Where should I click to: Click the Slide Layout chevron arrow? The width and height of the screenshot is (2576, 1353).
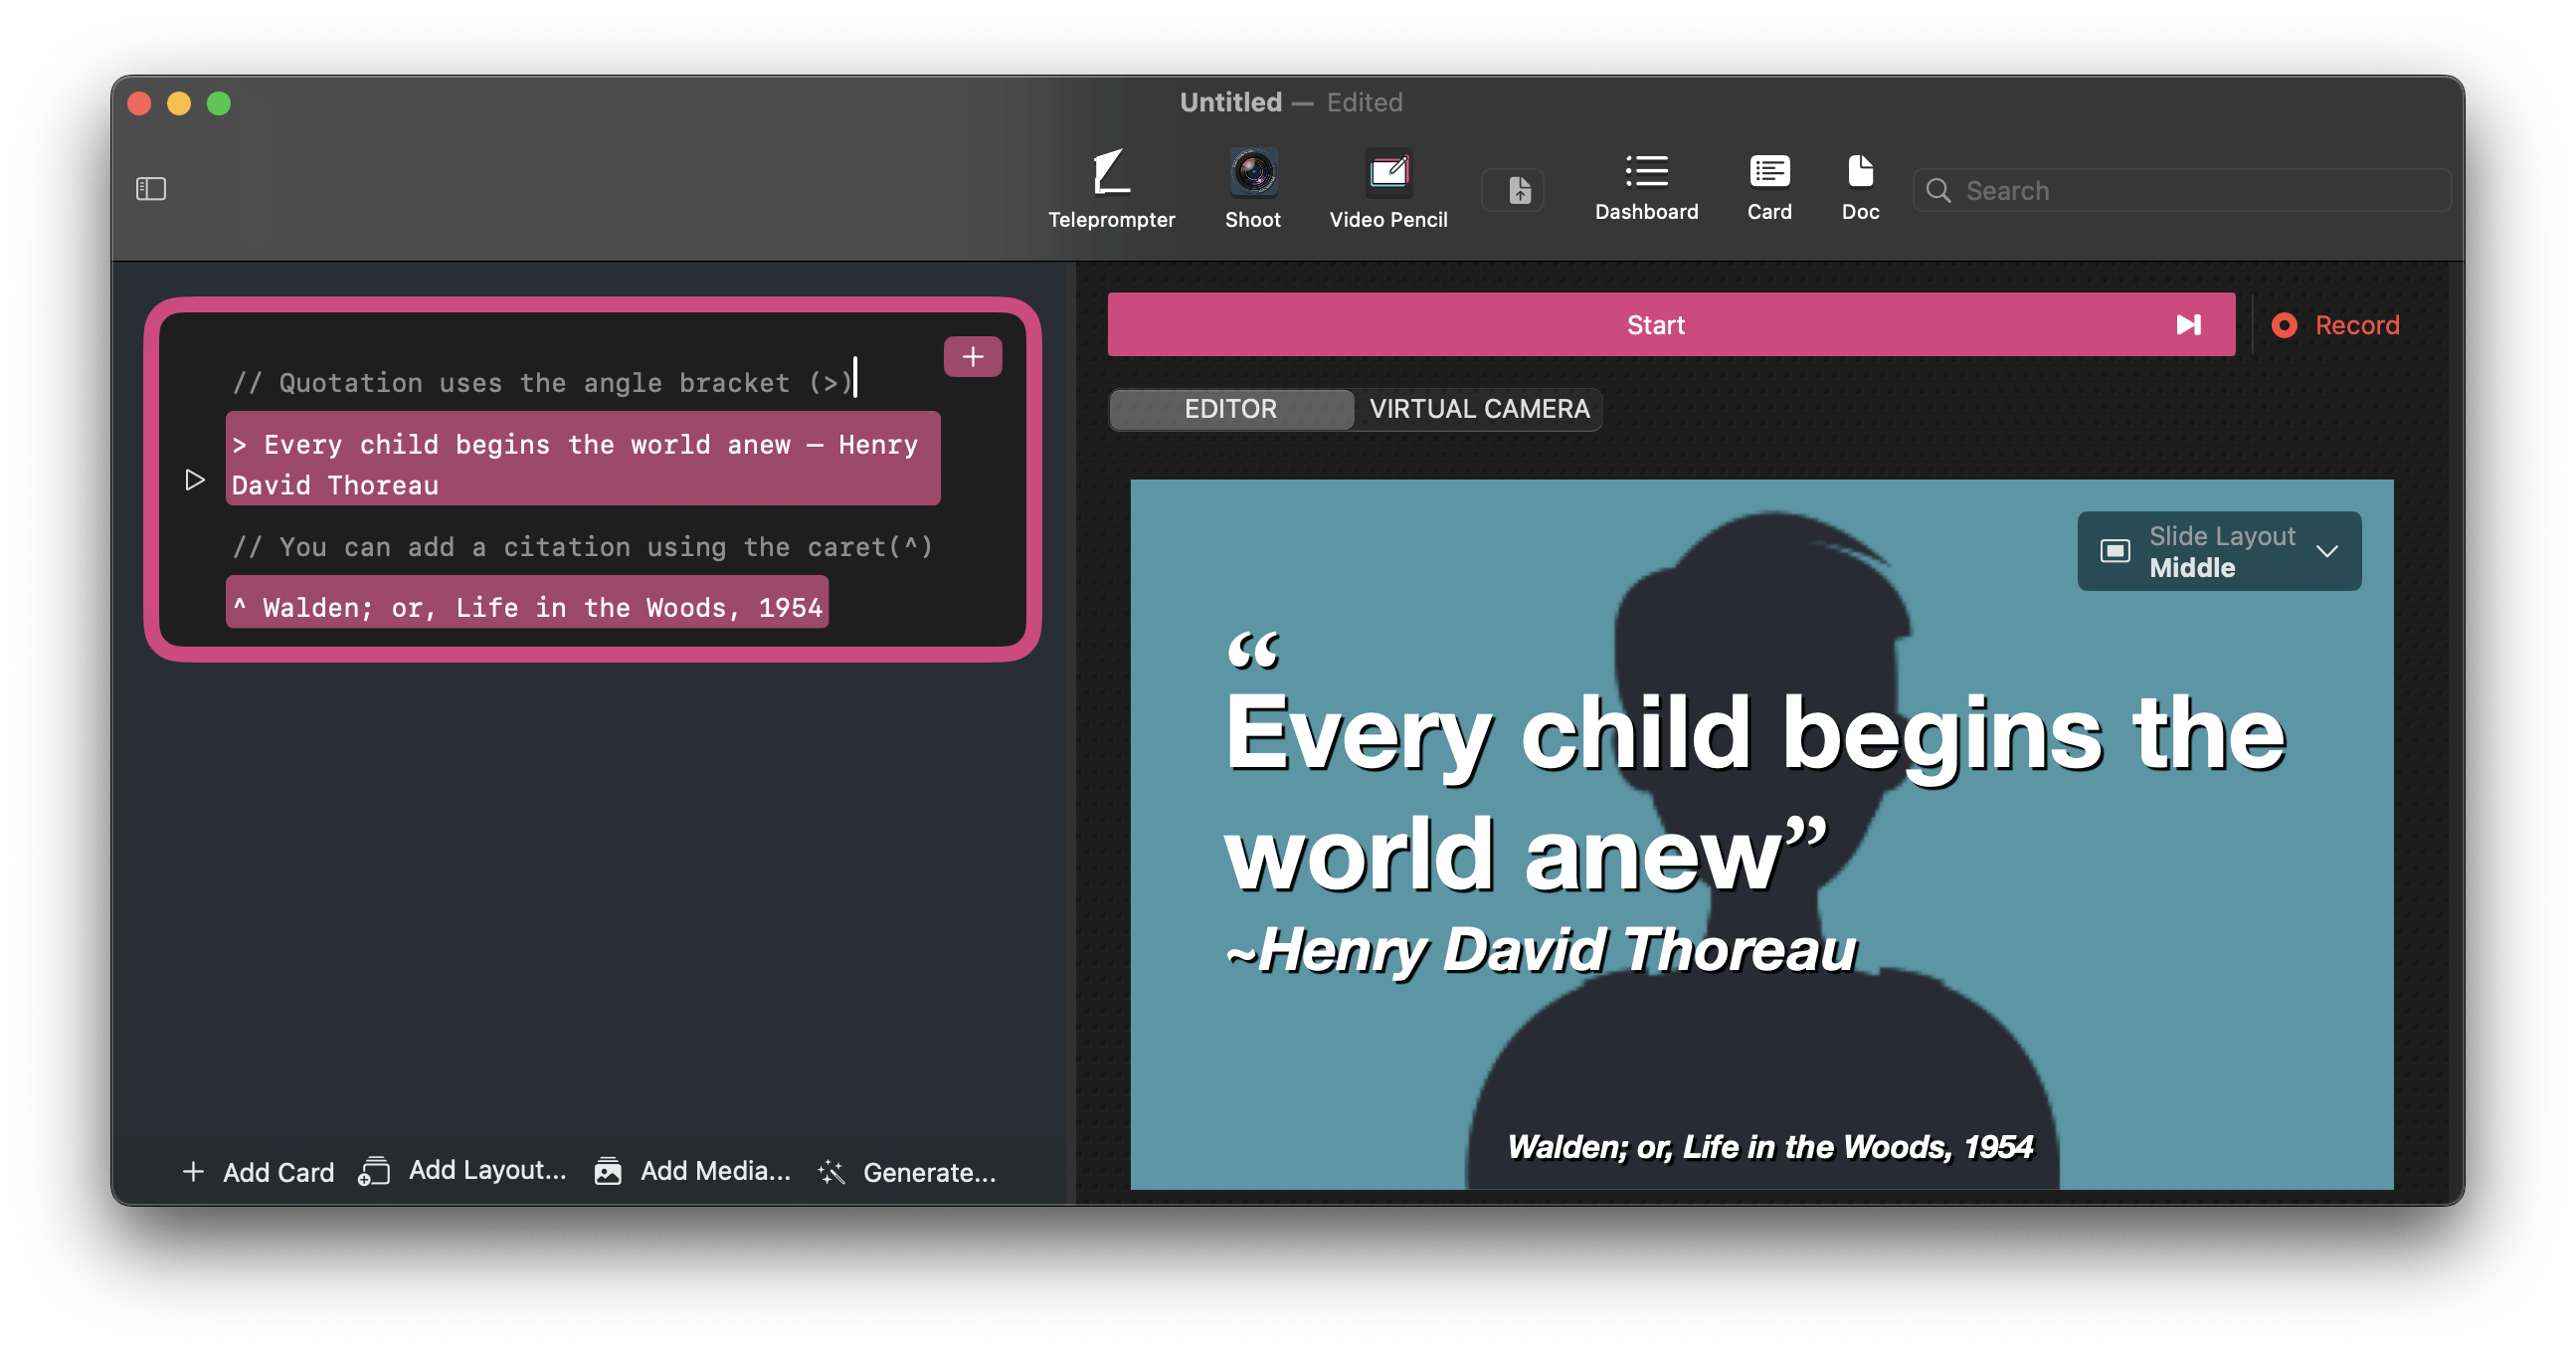2326,551
